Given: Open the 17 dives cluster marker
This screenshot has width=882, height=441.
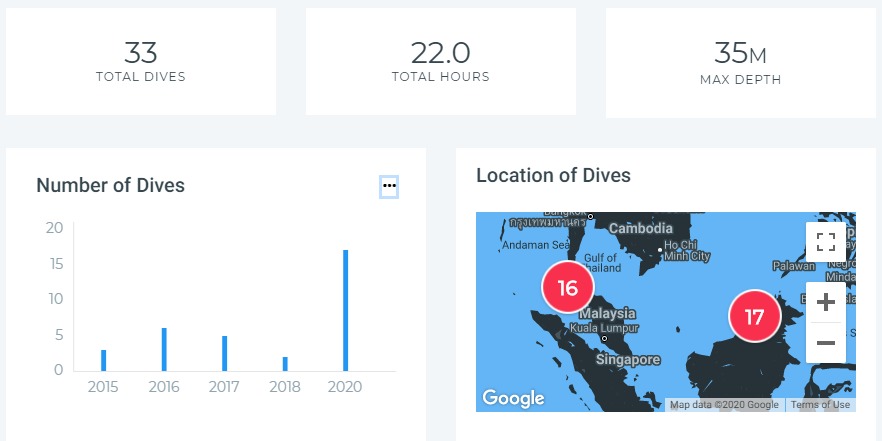Looking at the screenshot, I should coord(754,317).
